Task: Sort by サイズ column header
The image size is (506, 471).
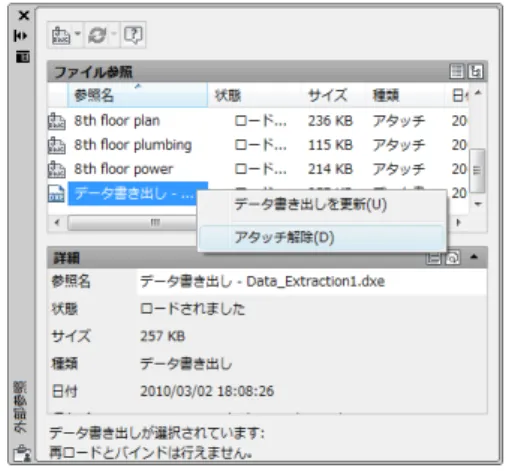Action: 333,95
